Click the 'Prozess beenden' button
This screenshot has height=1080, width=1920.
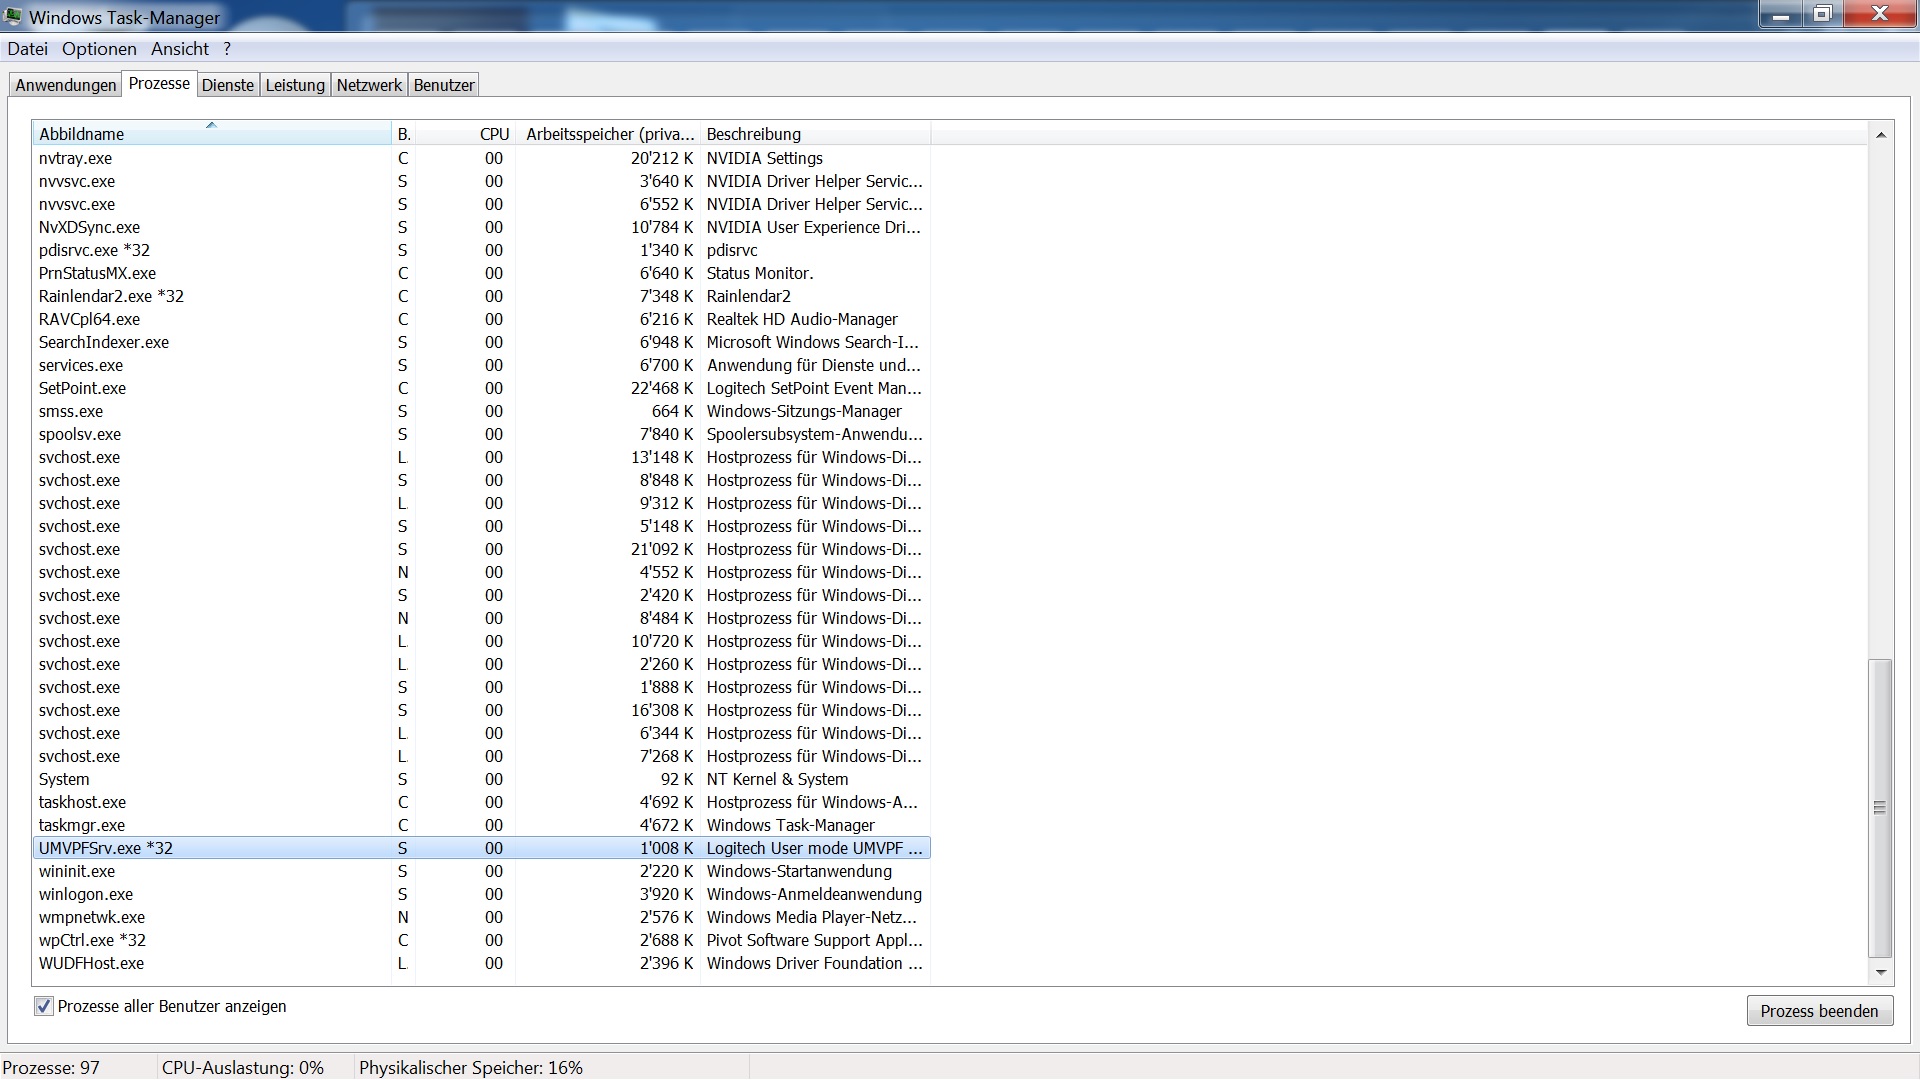click(1819, 1011)
